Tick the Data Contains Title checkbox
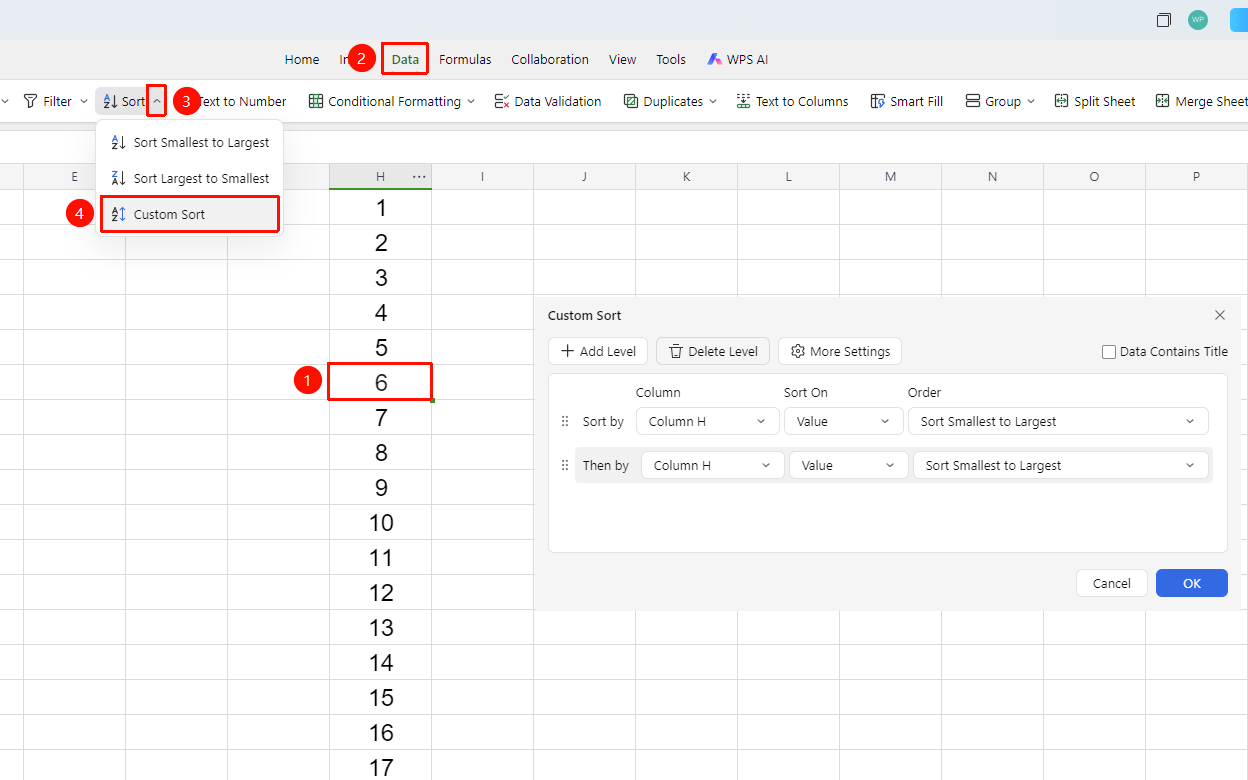 coord(1109,352)
